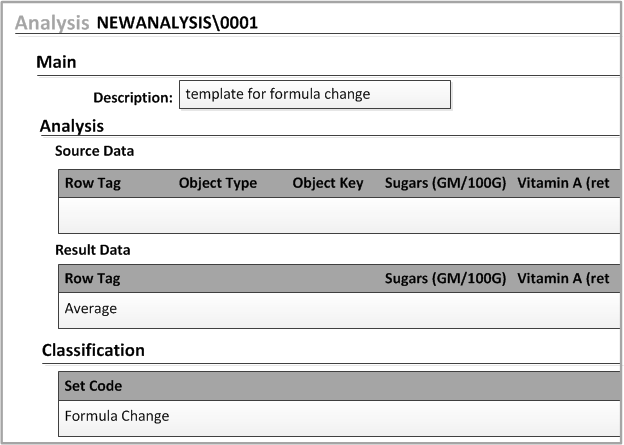Select the Classification section header
Screen dimensions: 624x445
[93, 350]
